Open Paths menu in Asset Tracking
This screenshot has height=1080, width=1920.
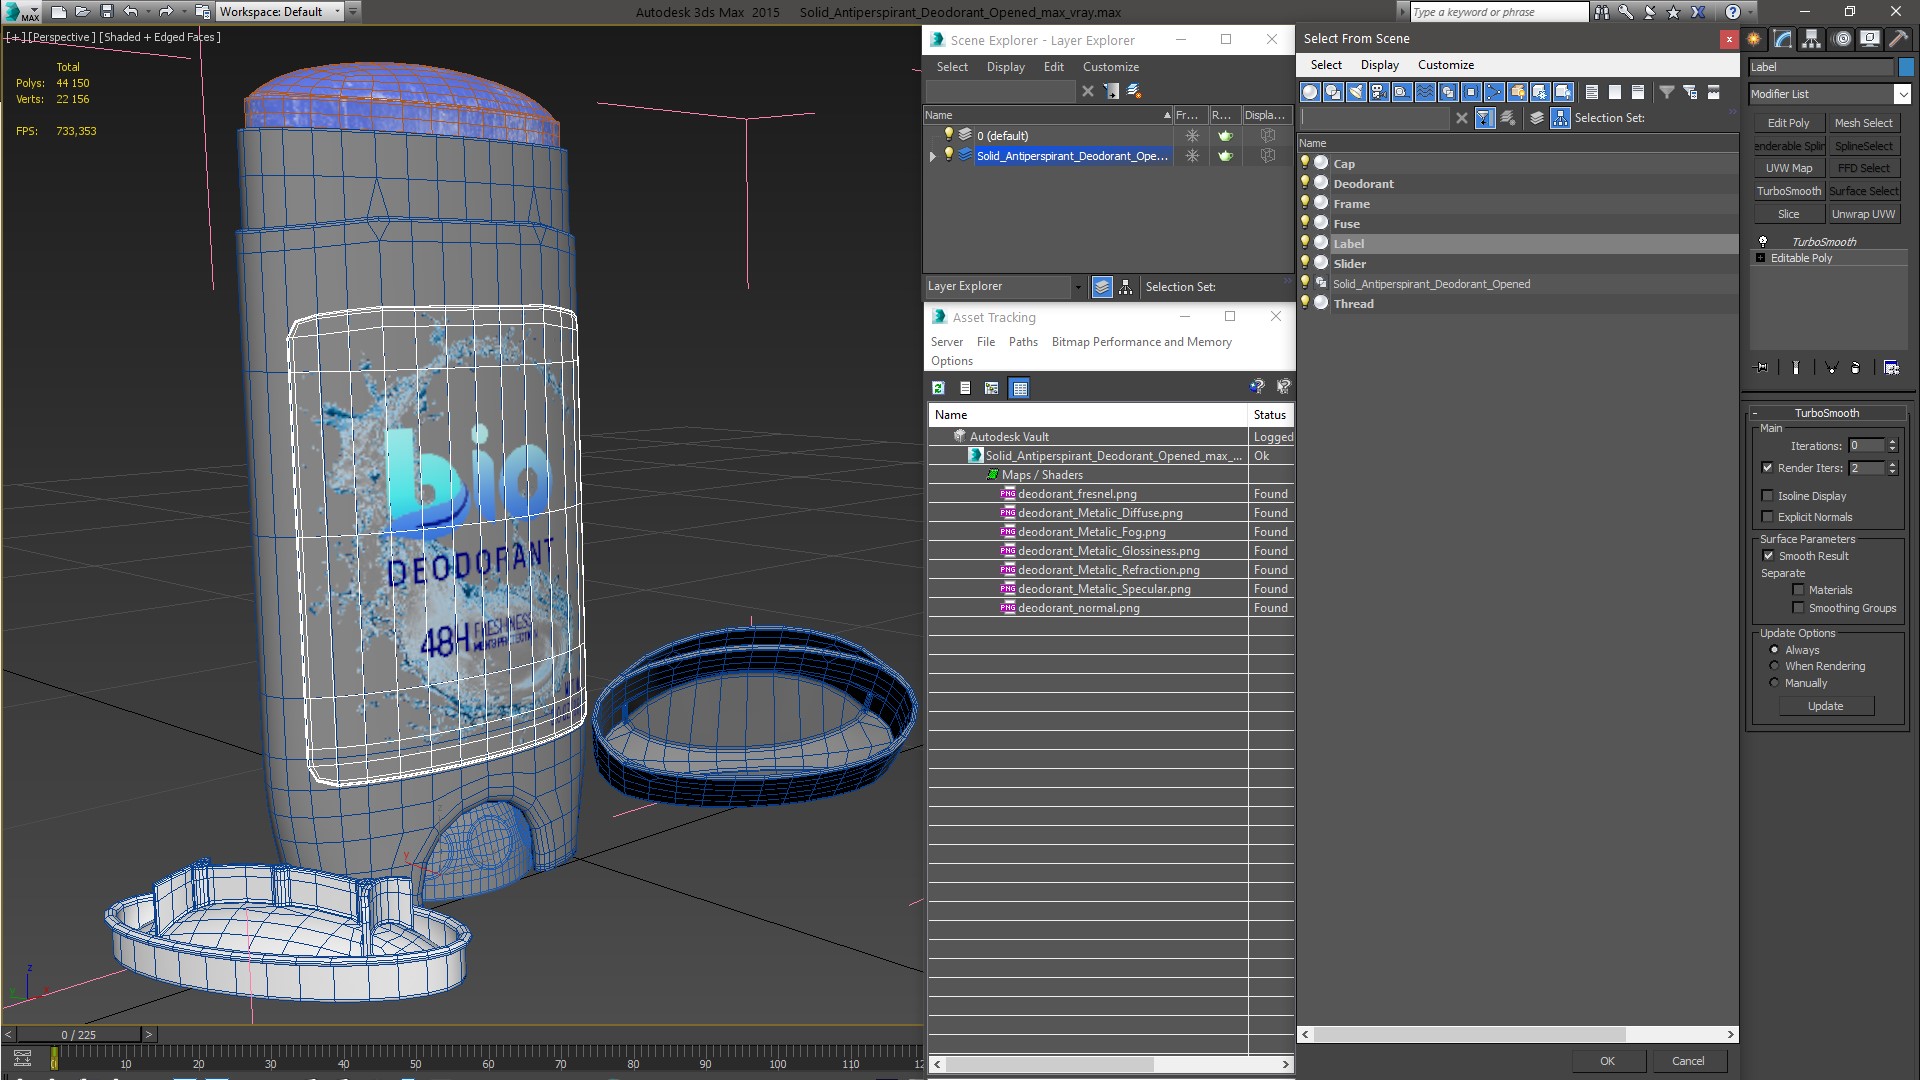pyautogui.click(x=1022, y=342)
